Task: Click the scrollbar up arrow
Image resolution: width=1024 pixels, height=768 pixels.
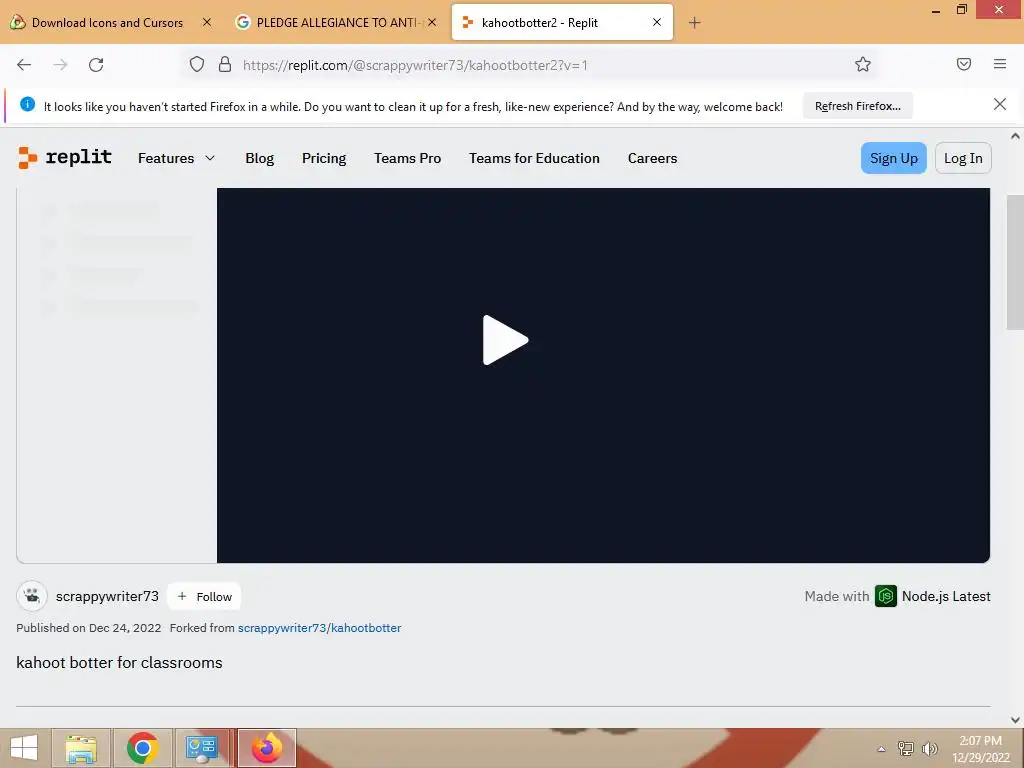Action: coord(1015,136)
